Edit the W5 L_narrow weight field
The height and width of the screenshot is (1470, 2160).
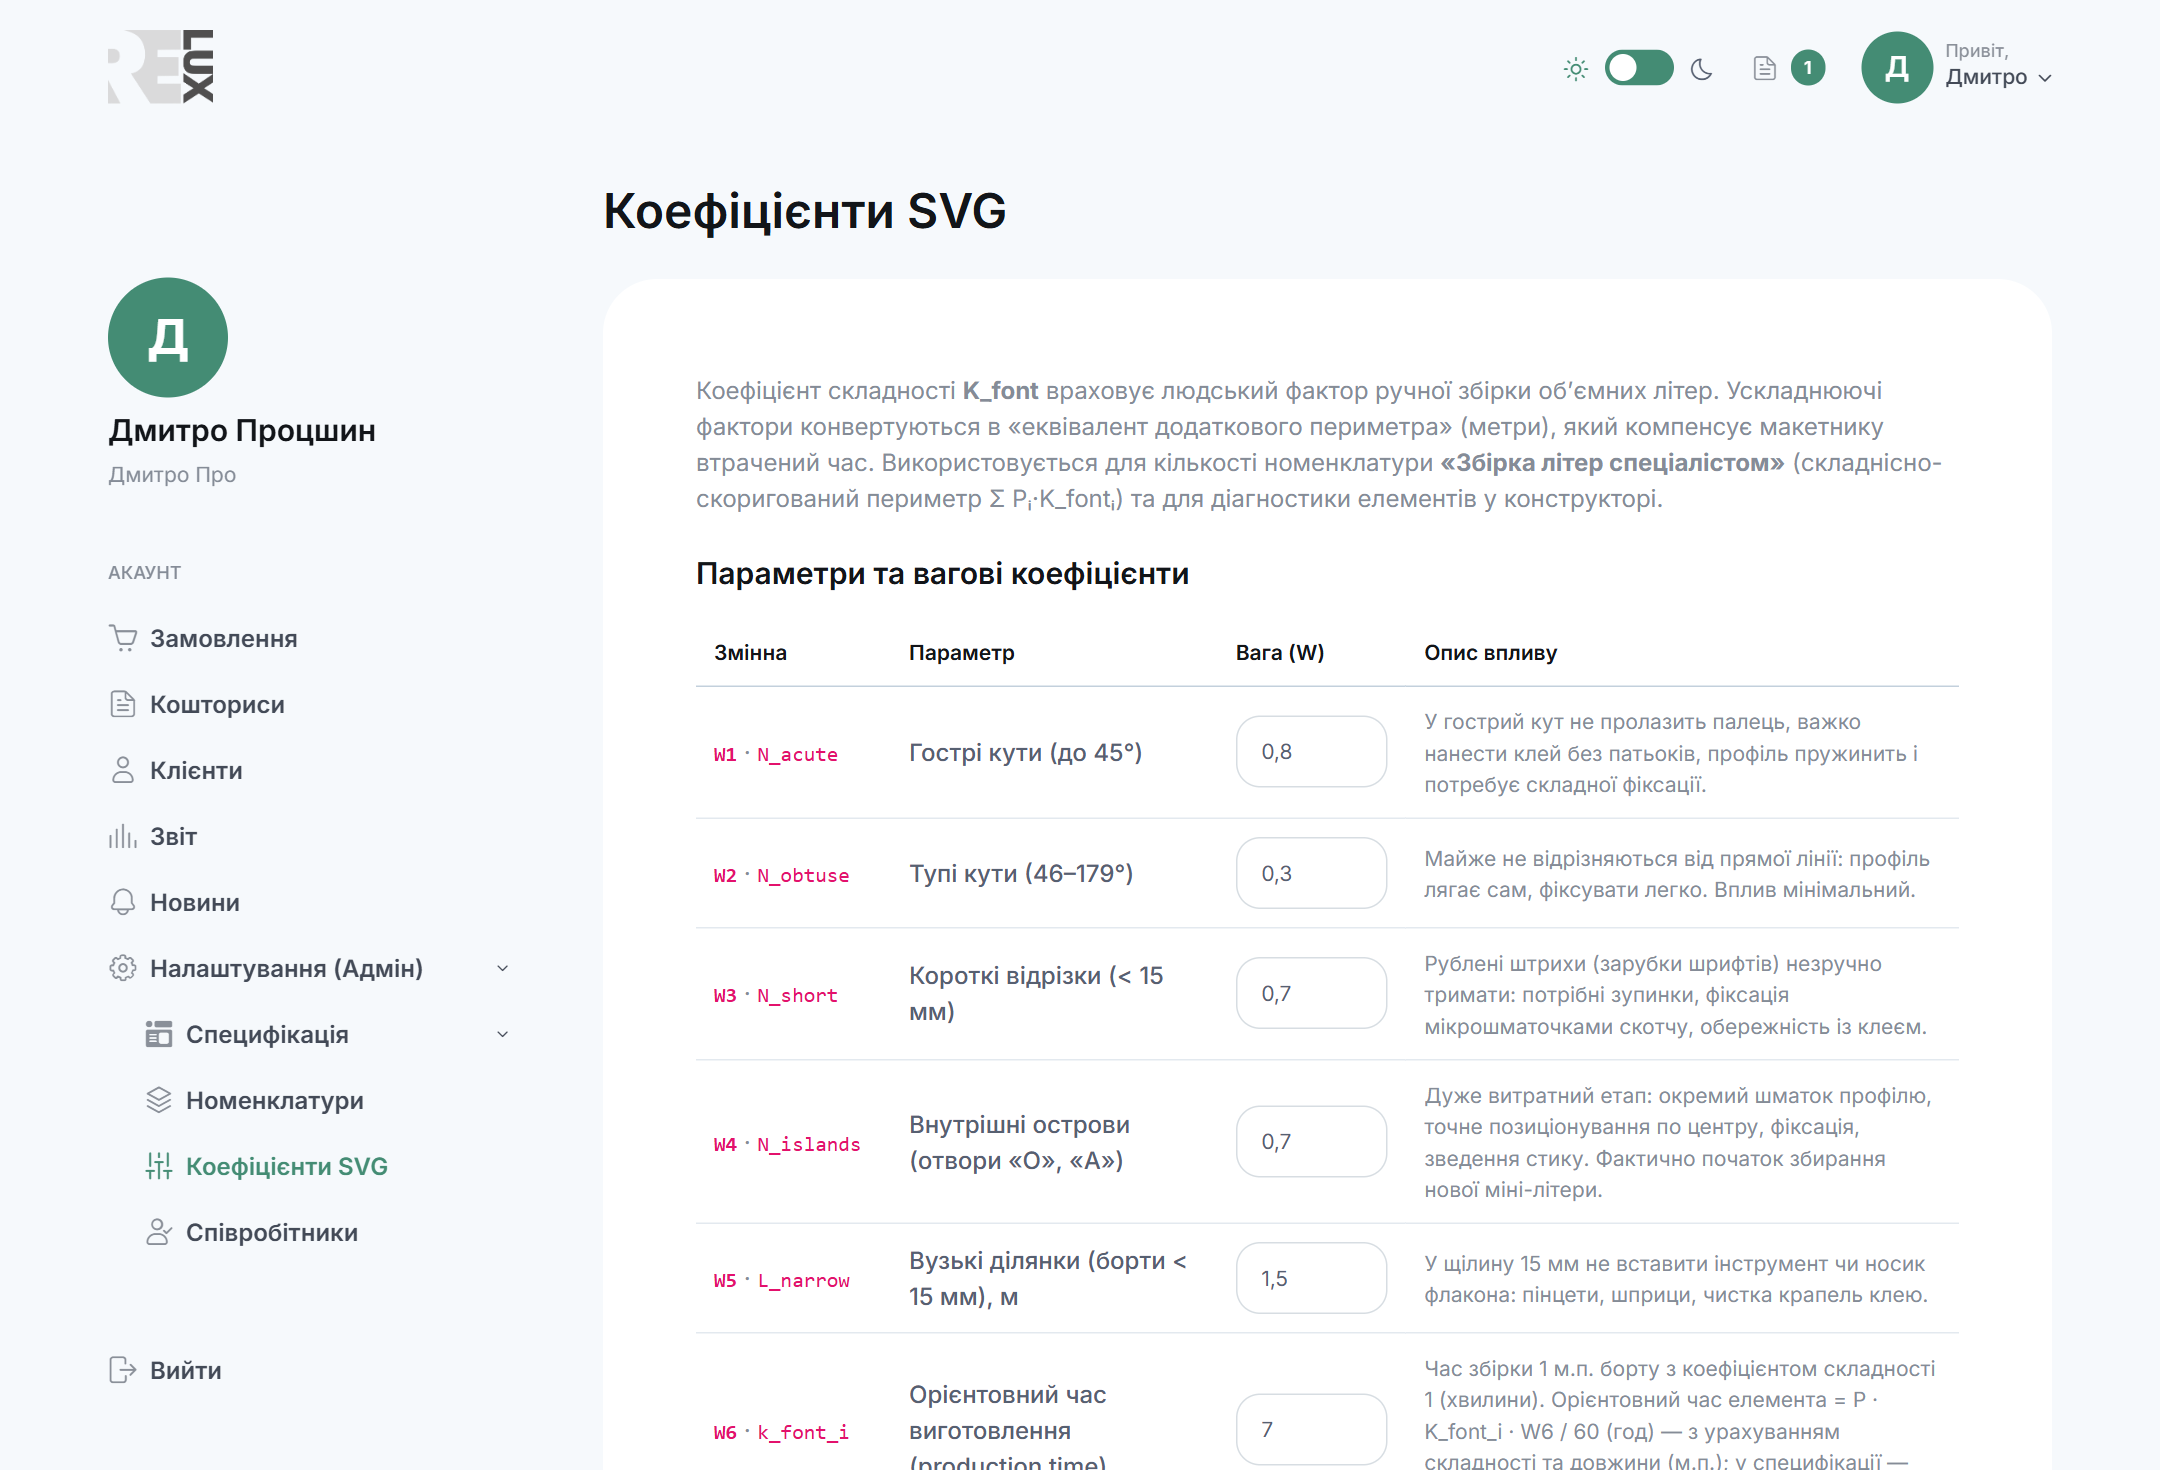[x=1311, y=1278]
